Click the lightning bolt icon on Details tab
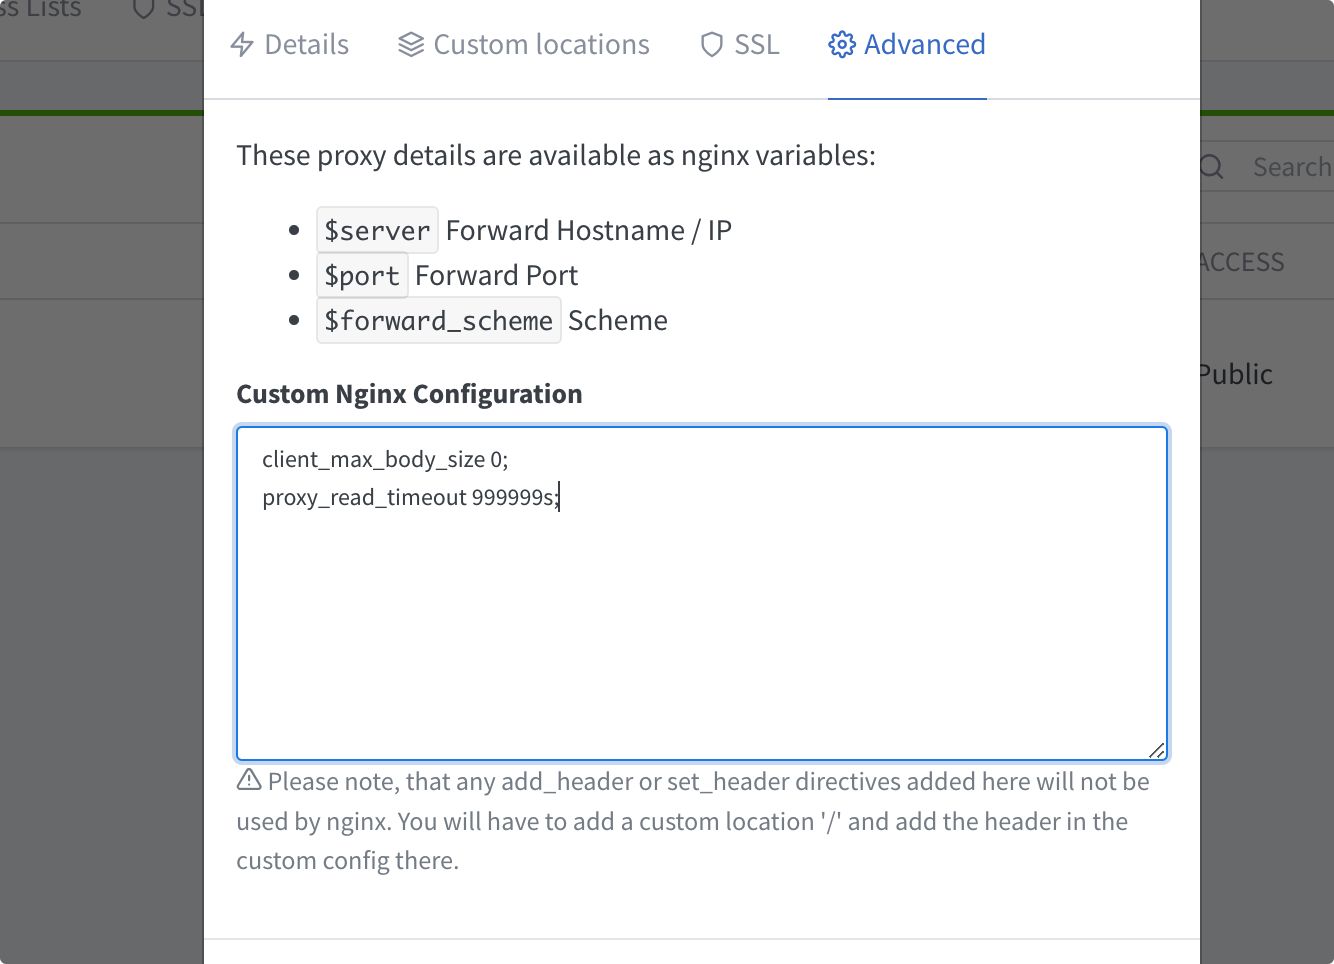 [x=241, y=44]
